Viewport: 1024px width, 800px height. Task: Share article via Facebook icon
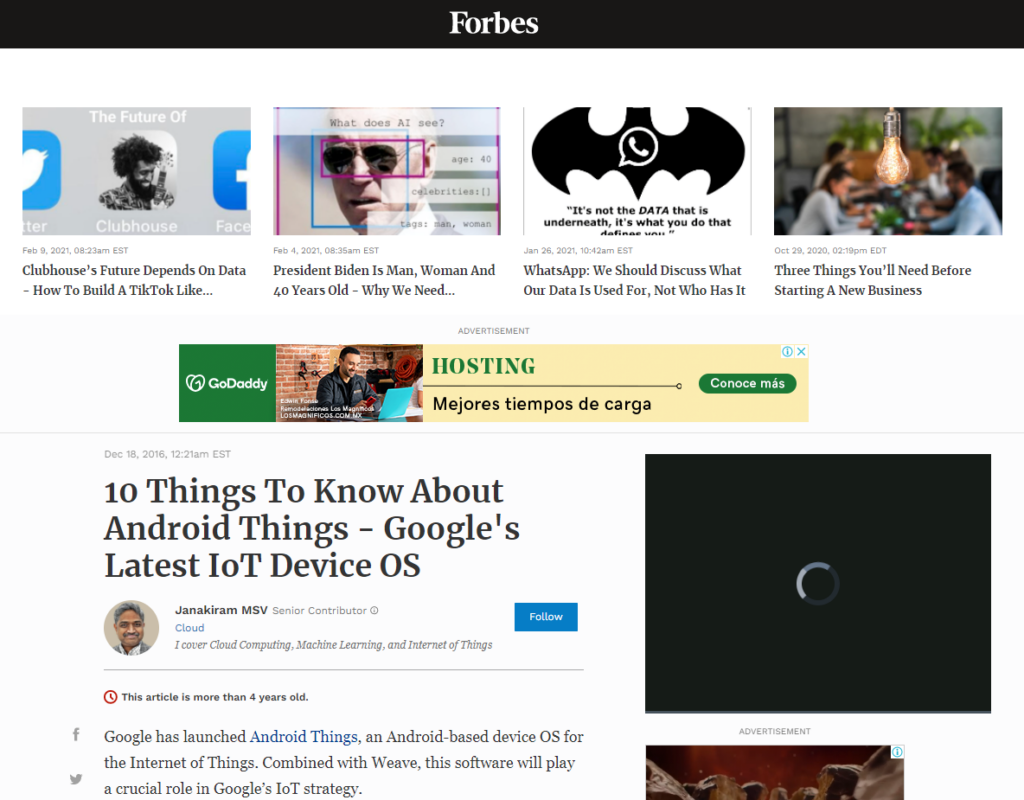(76, 735)
